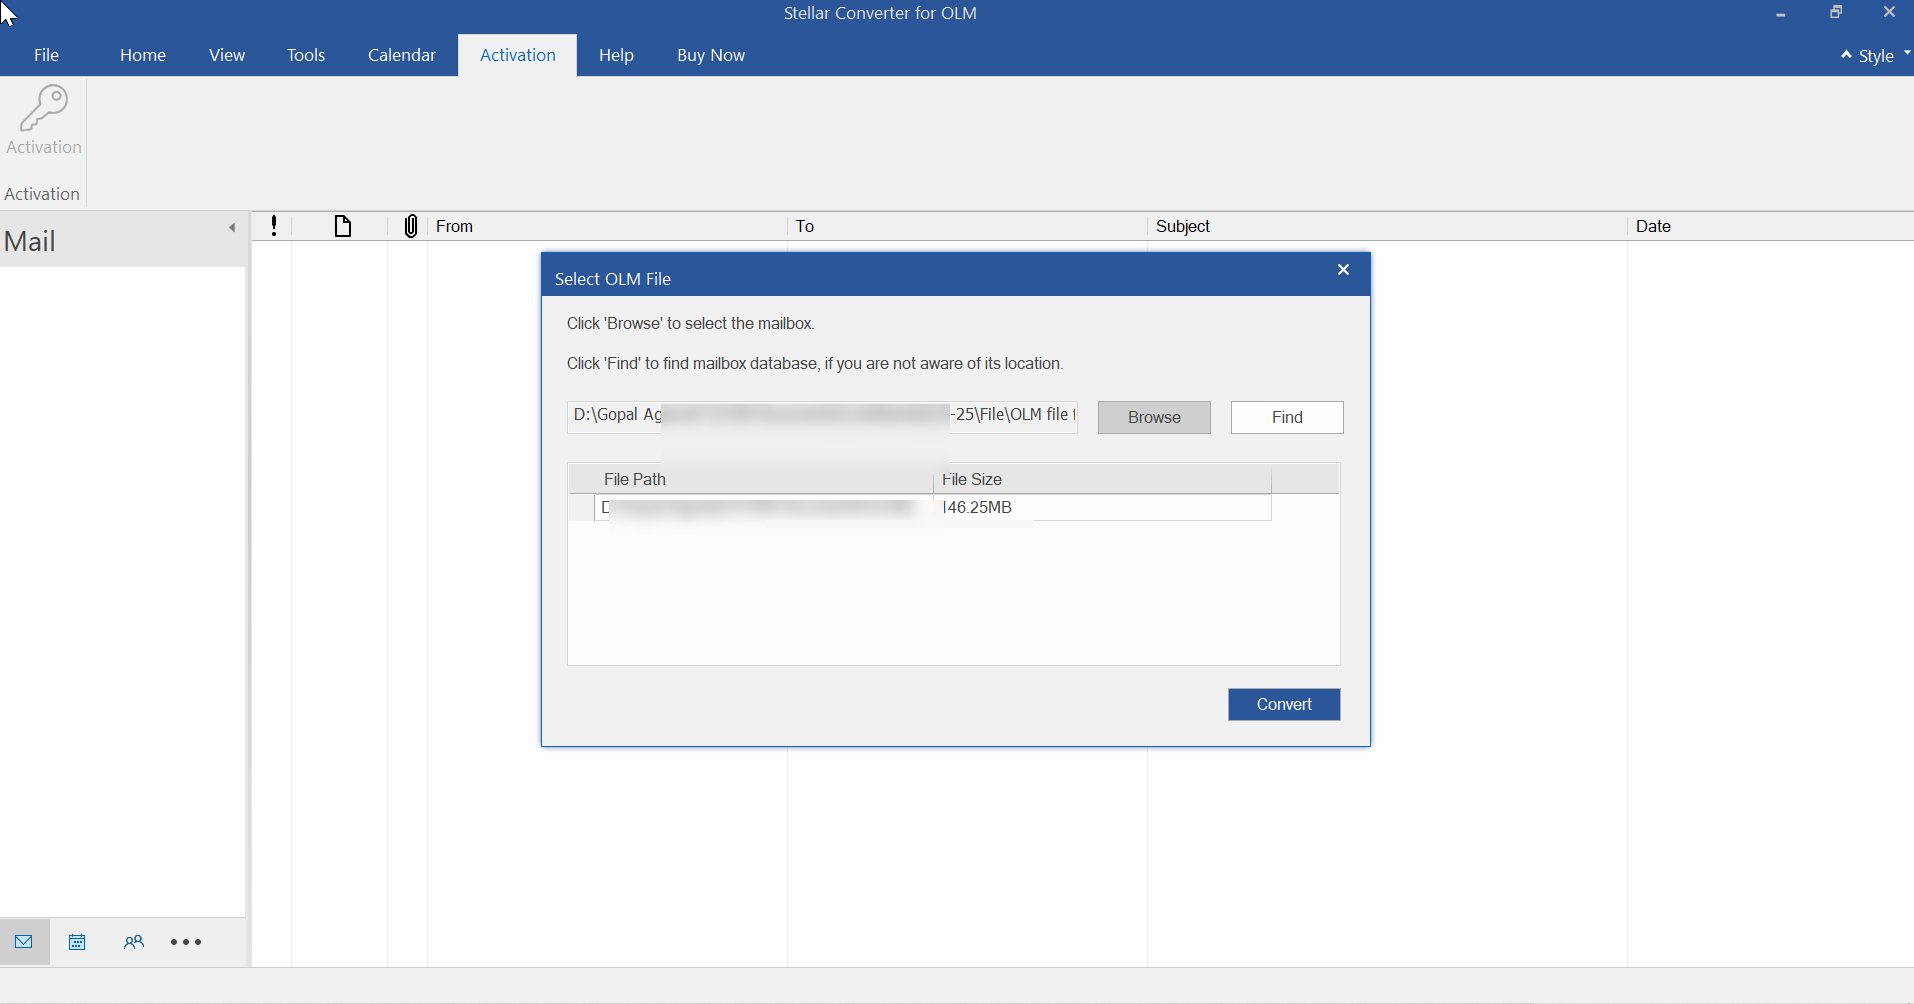Click the To column header

968,226
